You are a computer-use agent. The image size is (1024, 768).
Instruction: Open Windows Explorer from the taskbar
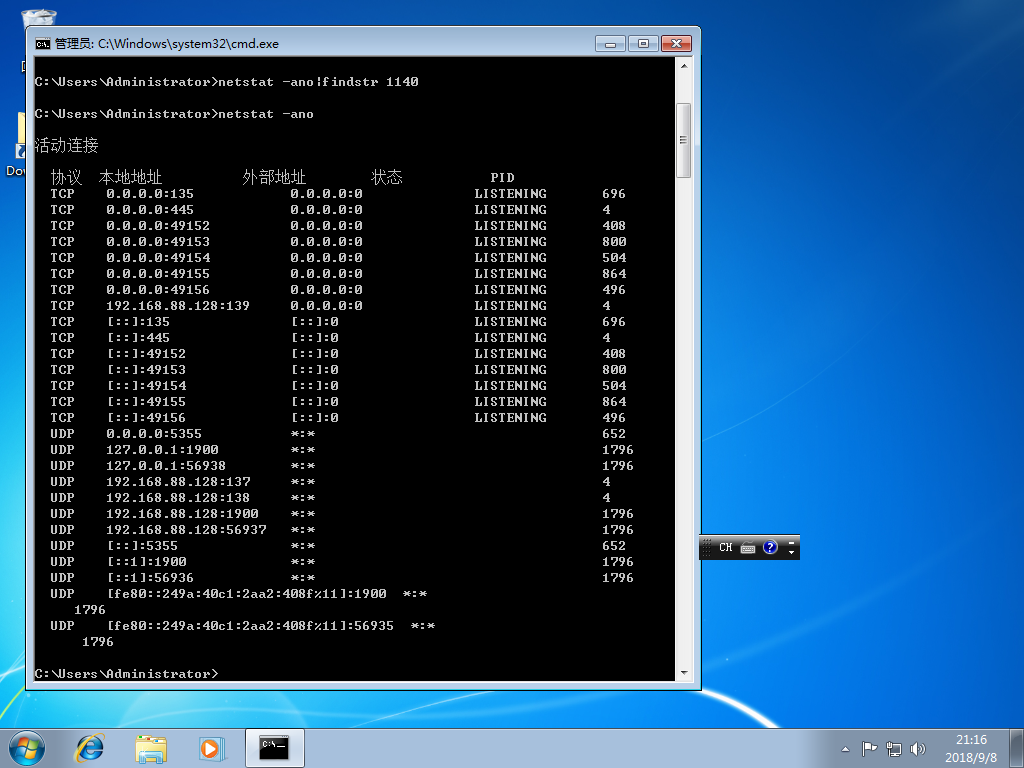[151, 748]
